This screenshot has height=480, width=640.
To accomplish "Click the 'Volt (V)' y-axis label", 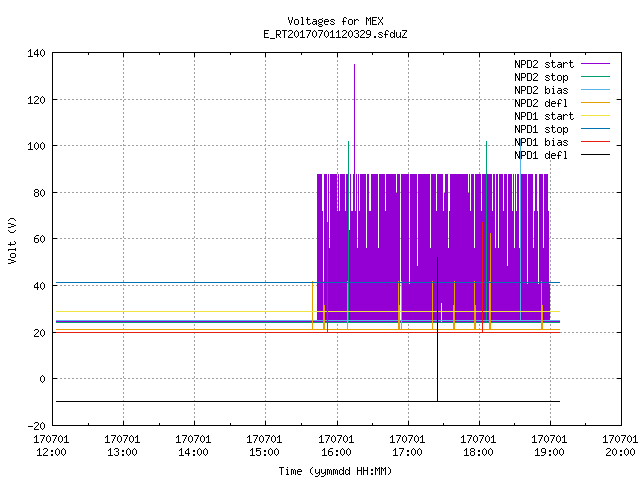I will pyautogui.click(x=12, y=240).
